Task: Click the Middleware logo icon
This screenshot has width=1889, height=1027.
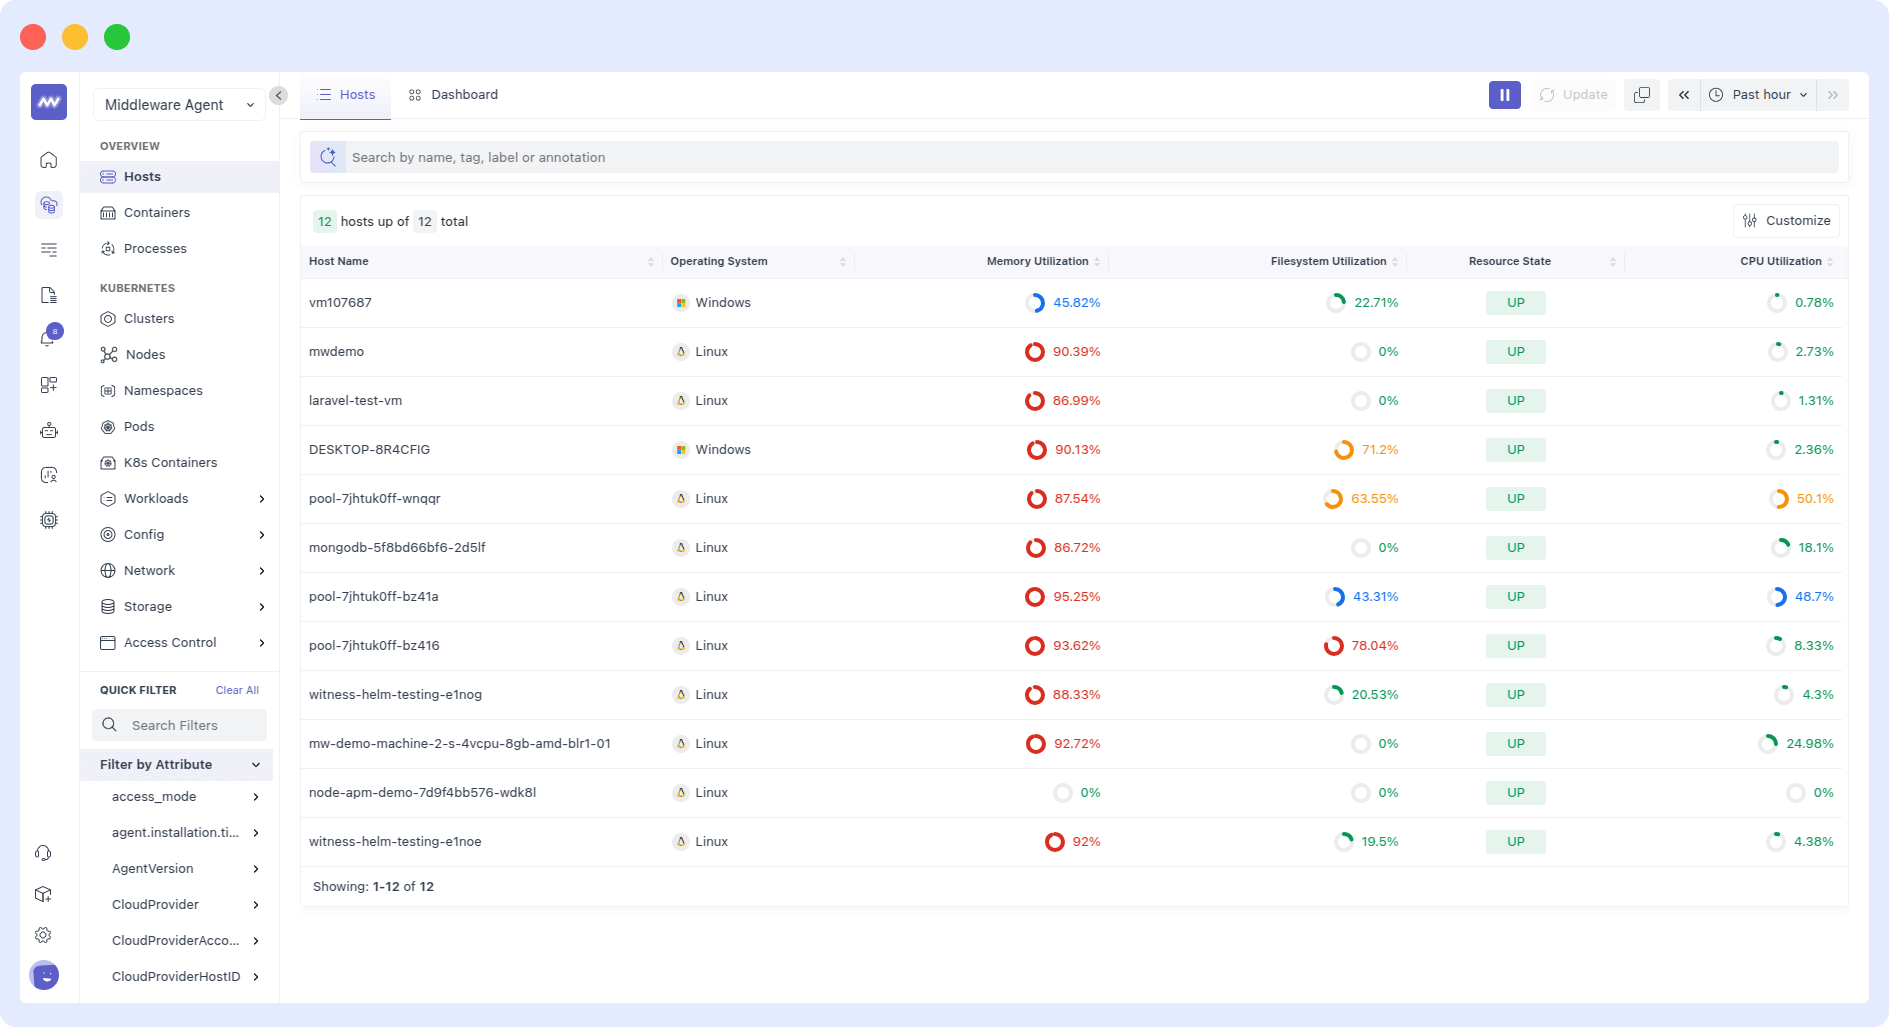Action: (x=49, y=102)
